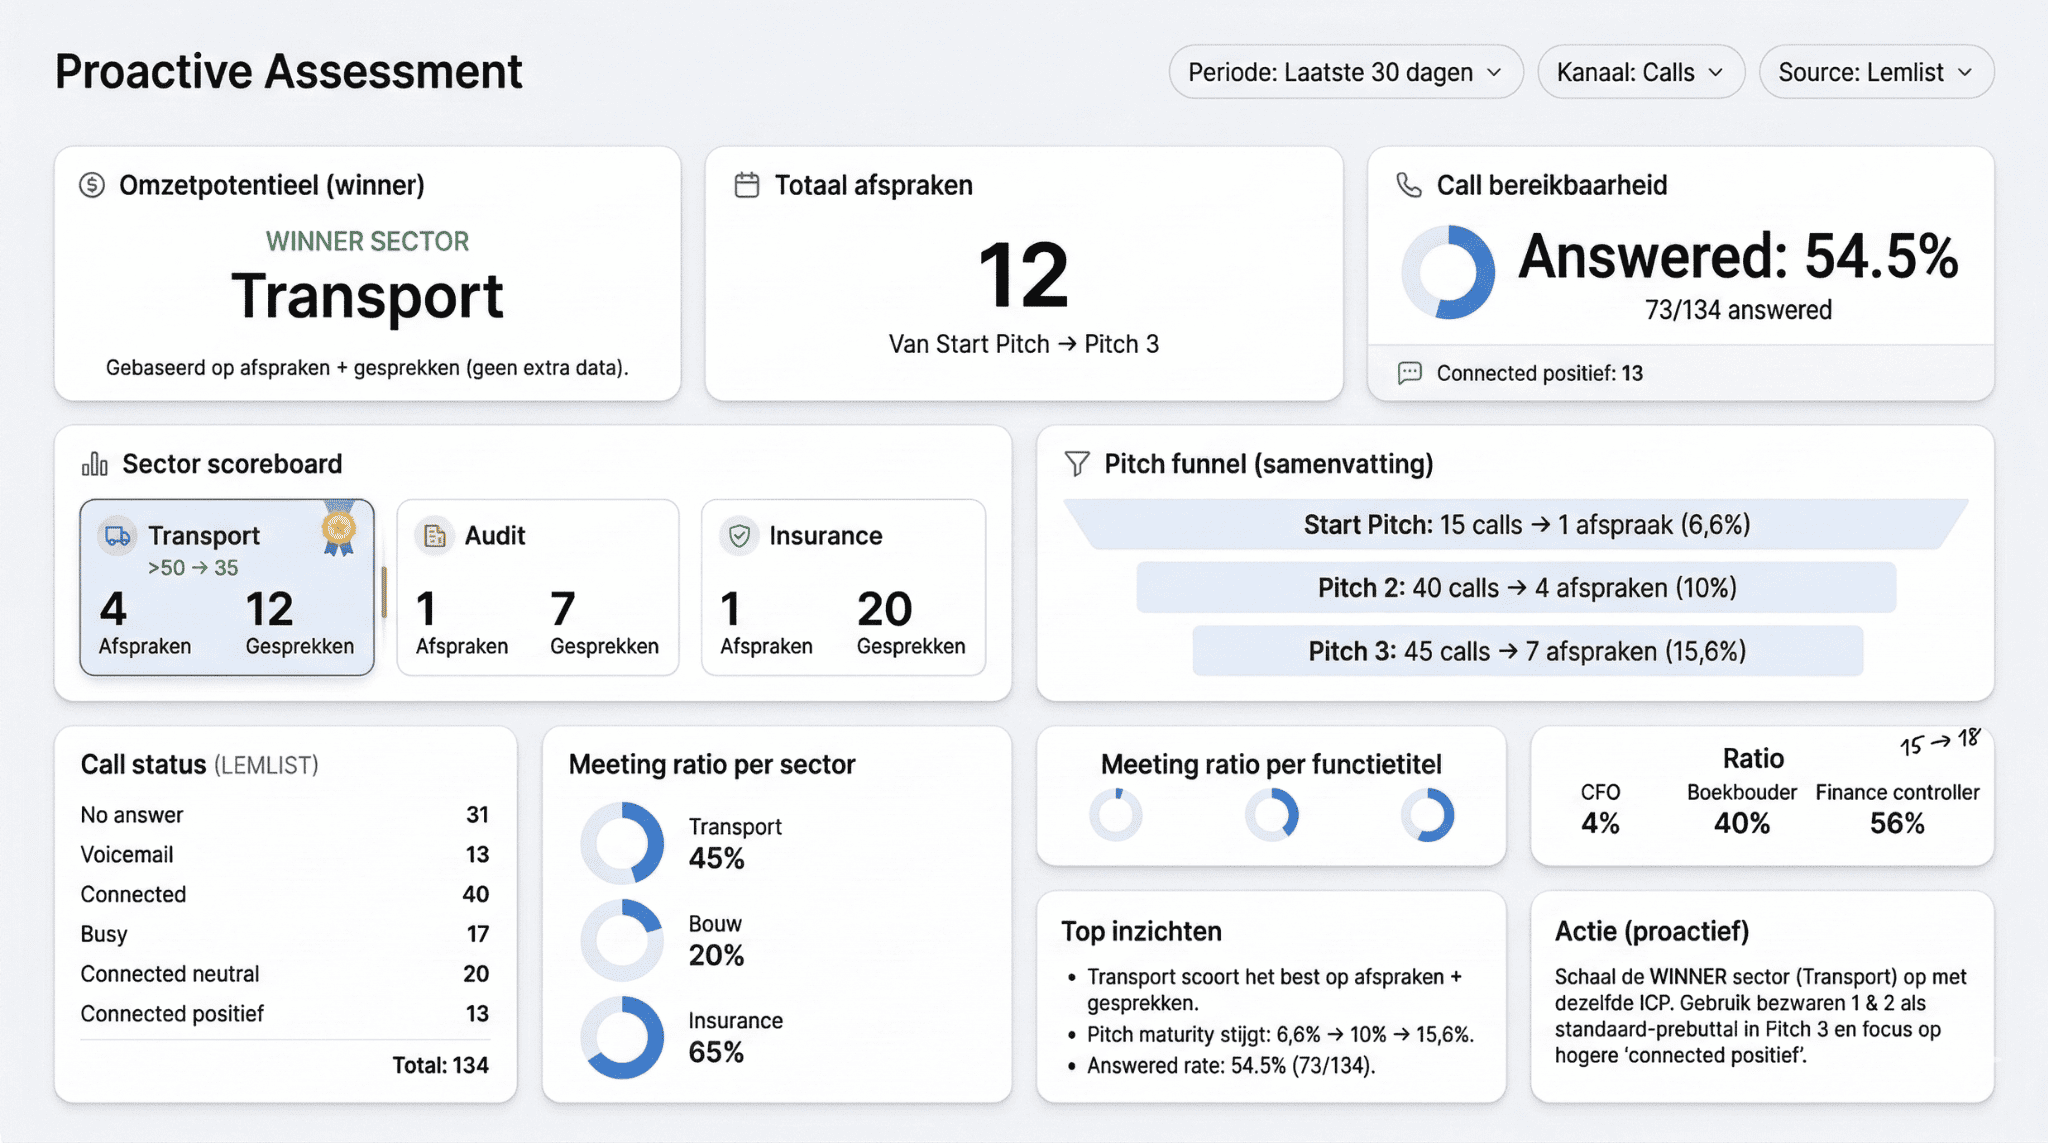
Task: Click the phone icon beside Call bereikbaarheid
Action: point(1409,185)
